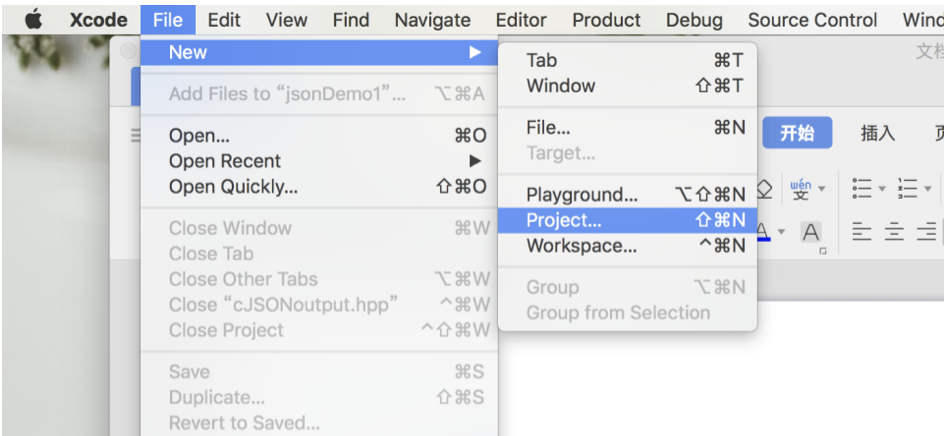
Task: Click the pinyin guide wén icon
Action: [801, 189]
